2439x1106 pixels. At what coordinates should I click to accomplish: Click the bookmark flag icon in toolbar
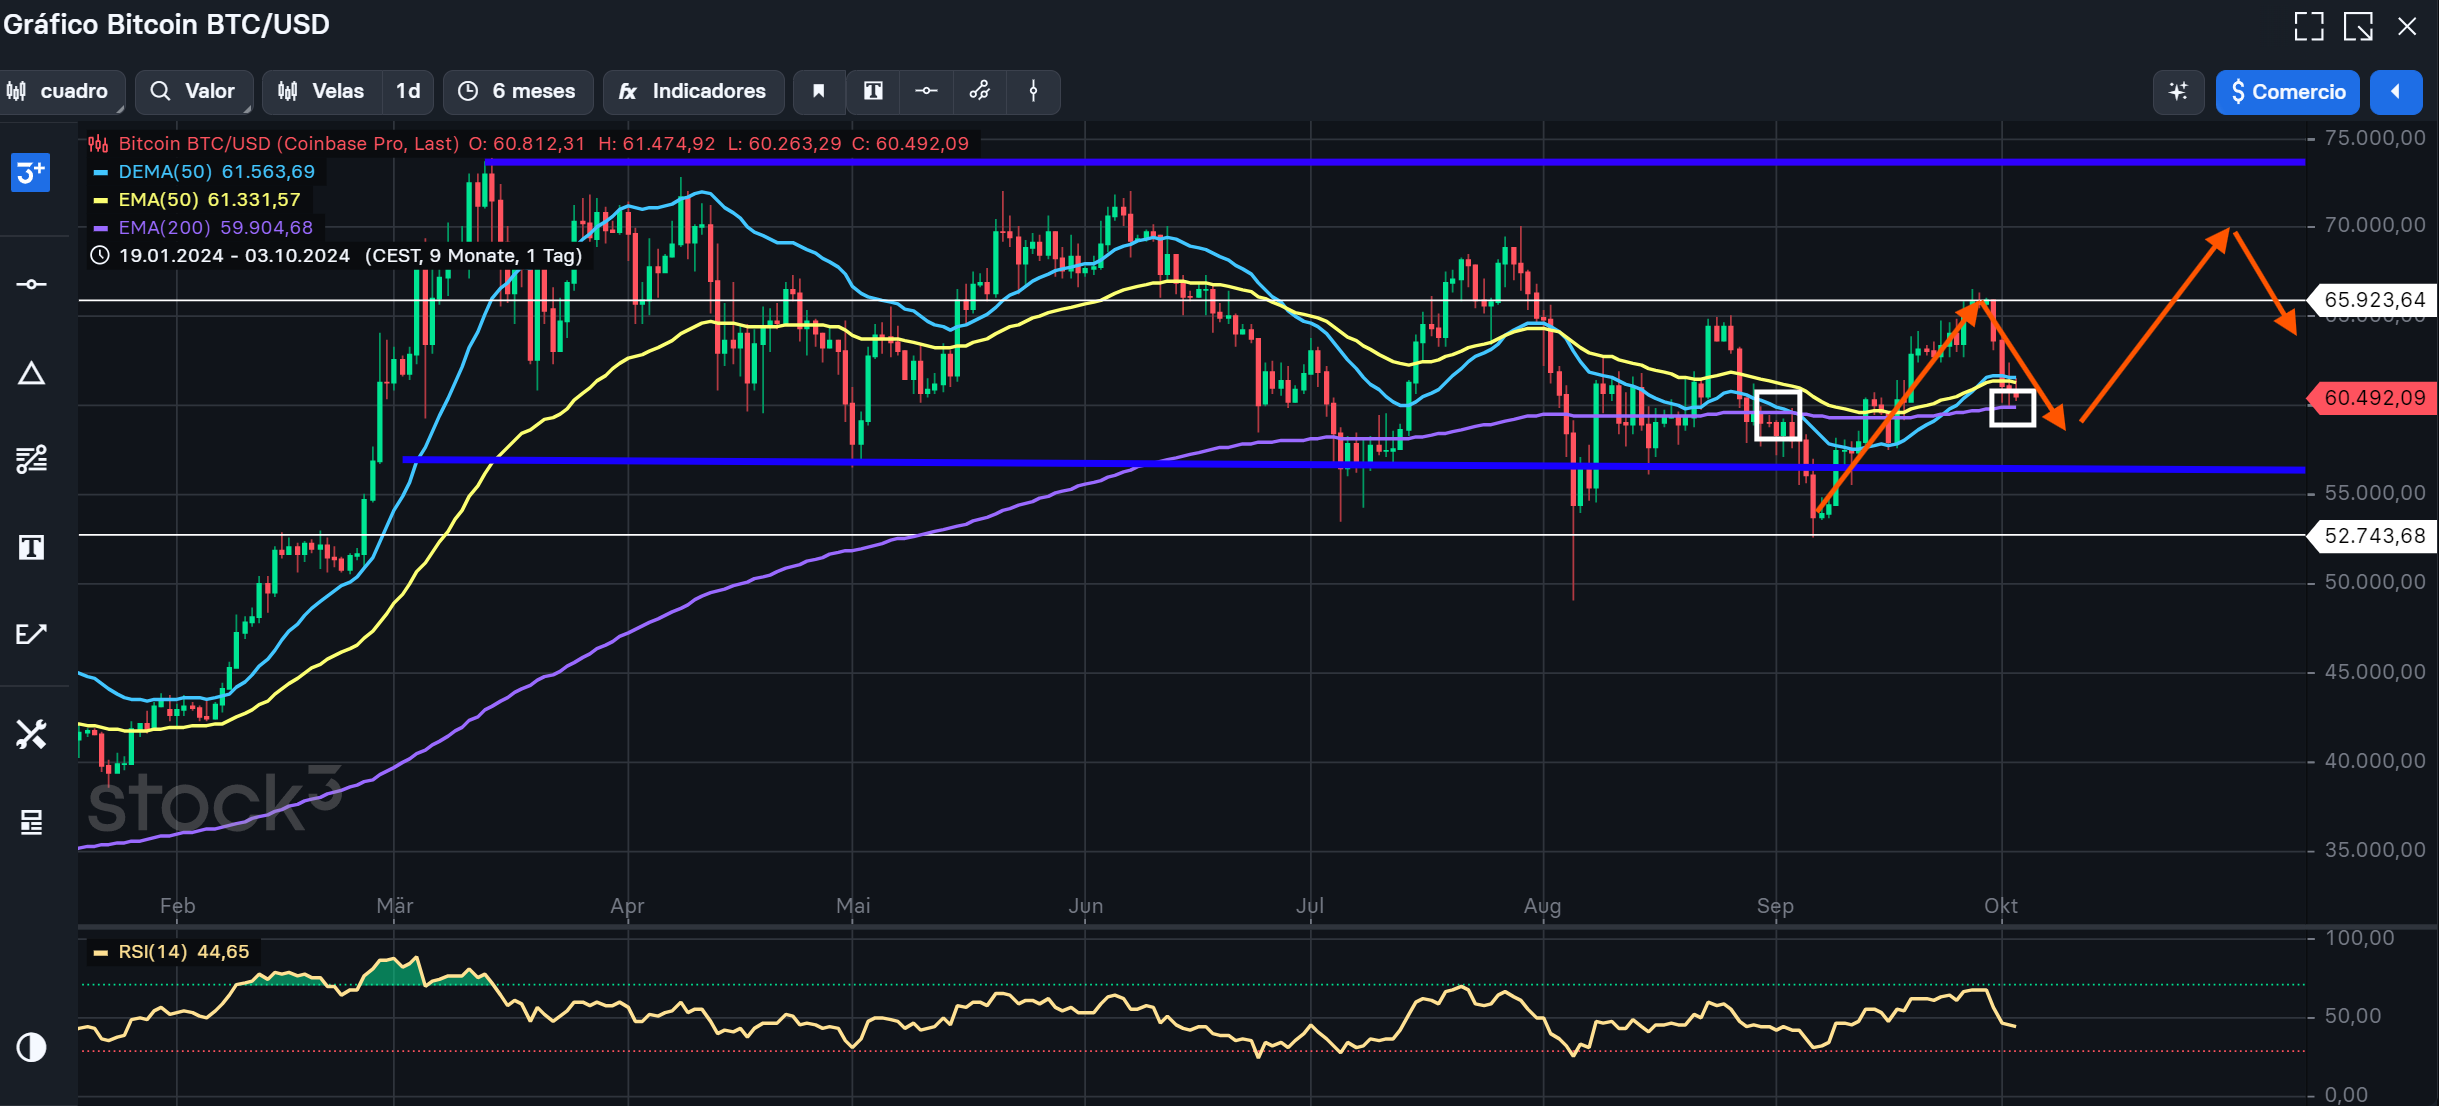click(818, 92)
